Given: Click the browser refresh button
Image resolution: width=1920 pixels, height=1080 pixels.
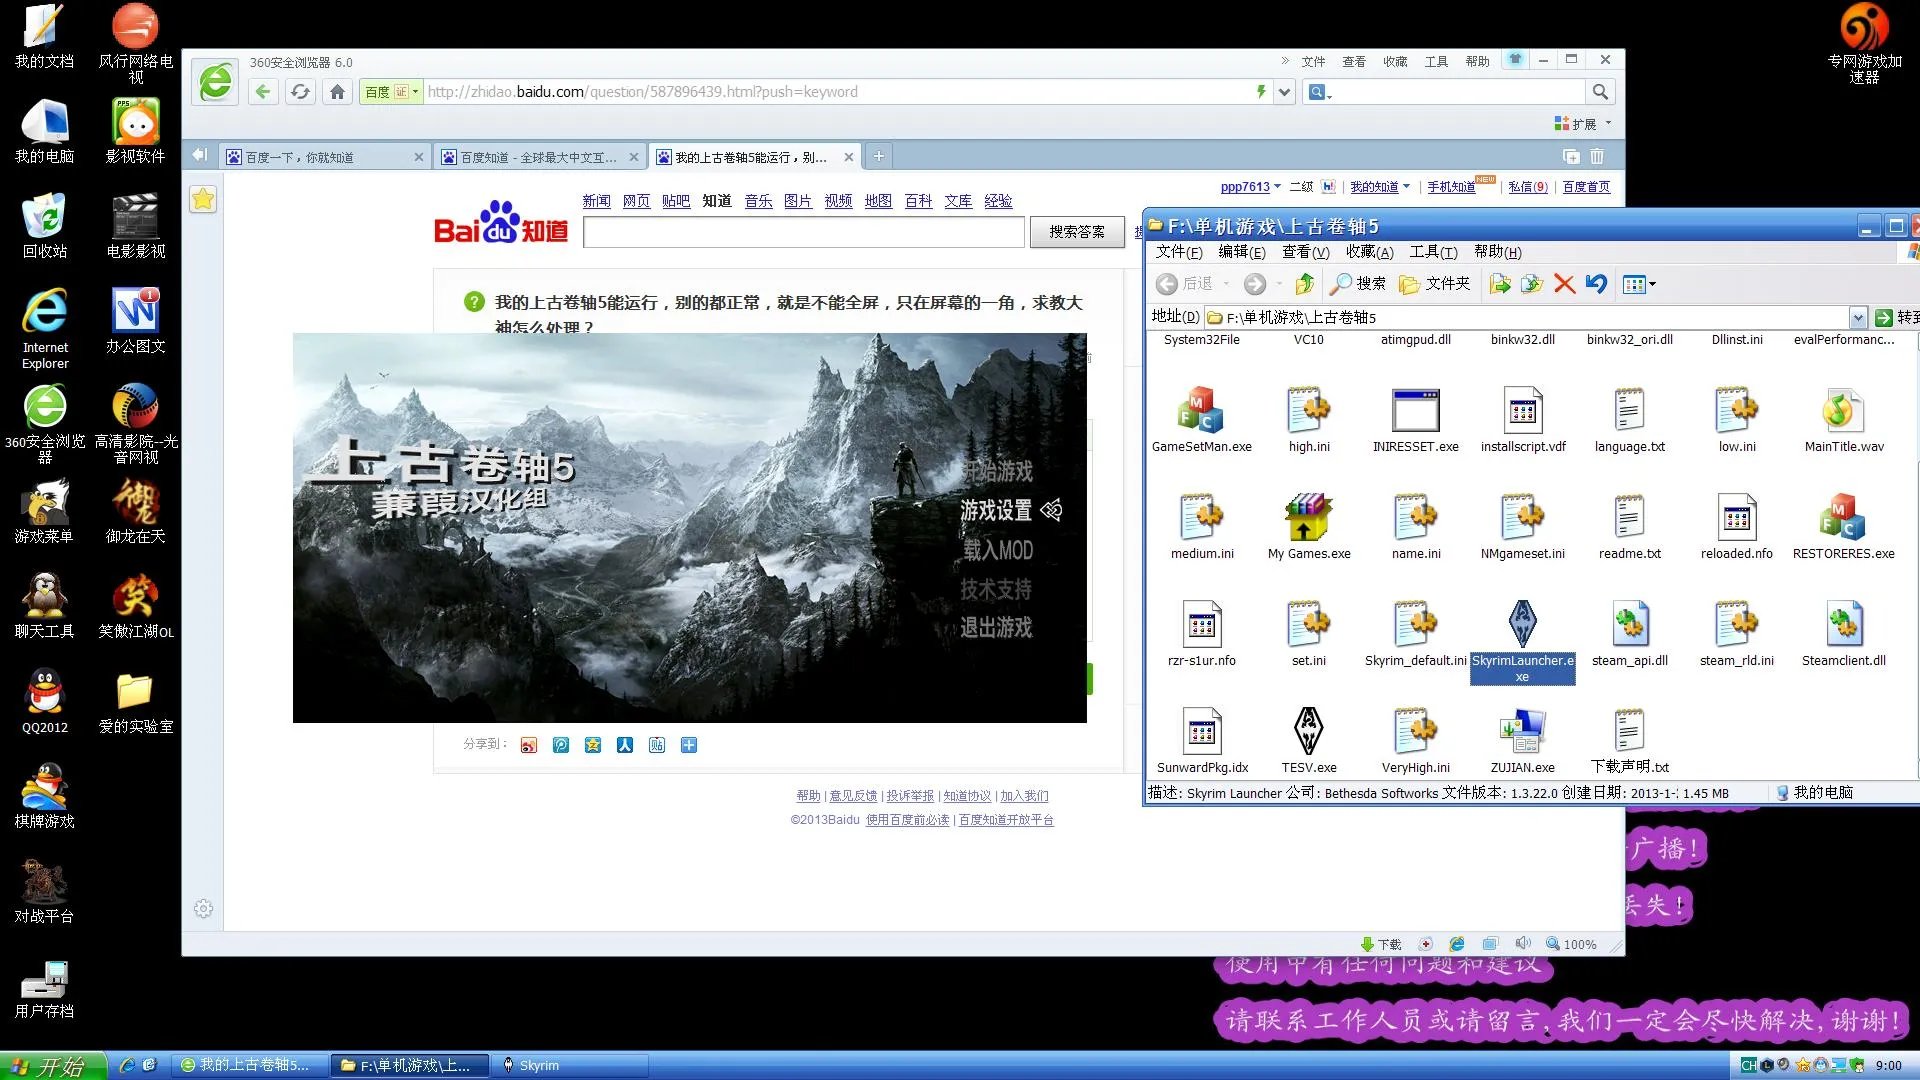Looking at the screenshot, I should (x=300, y=92).
